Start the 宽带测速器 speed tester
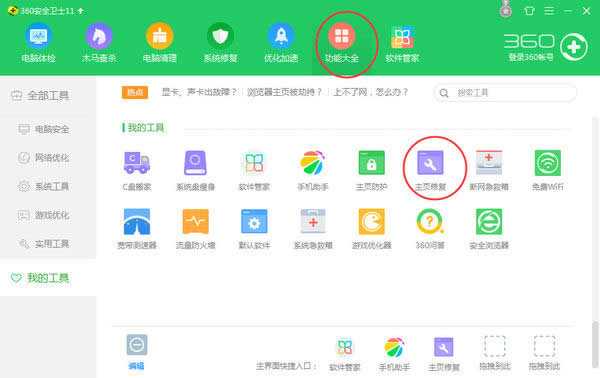 (x=137, y=229)
